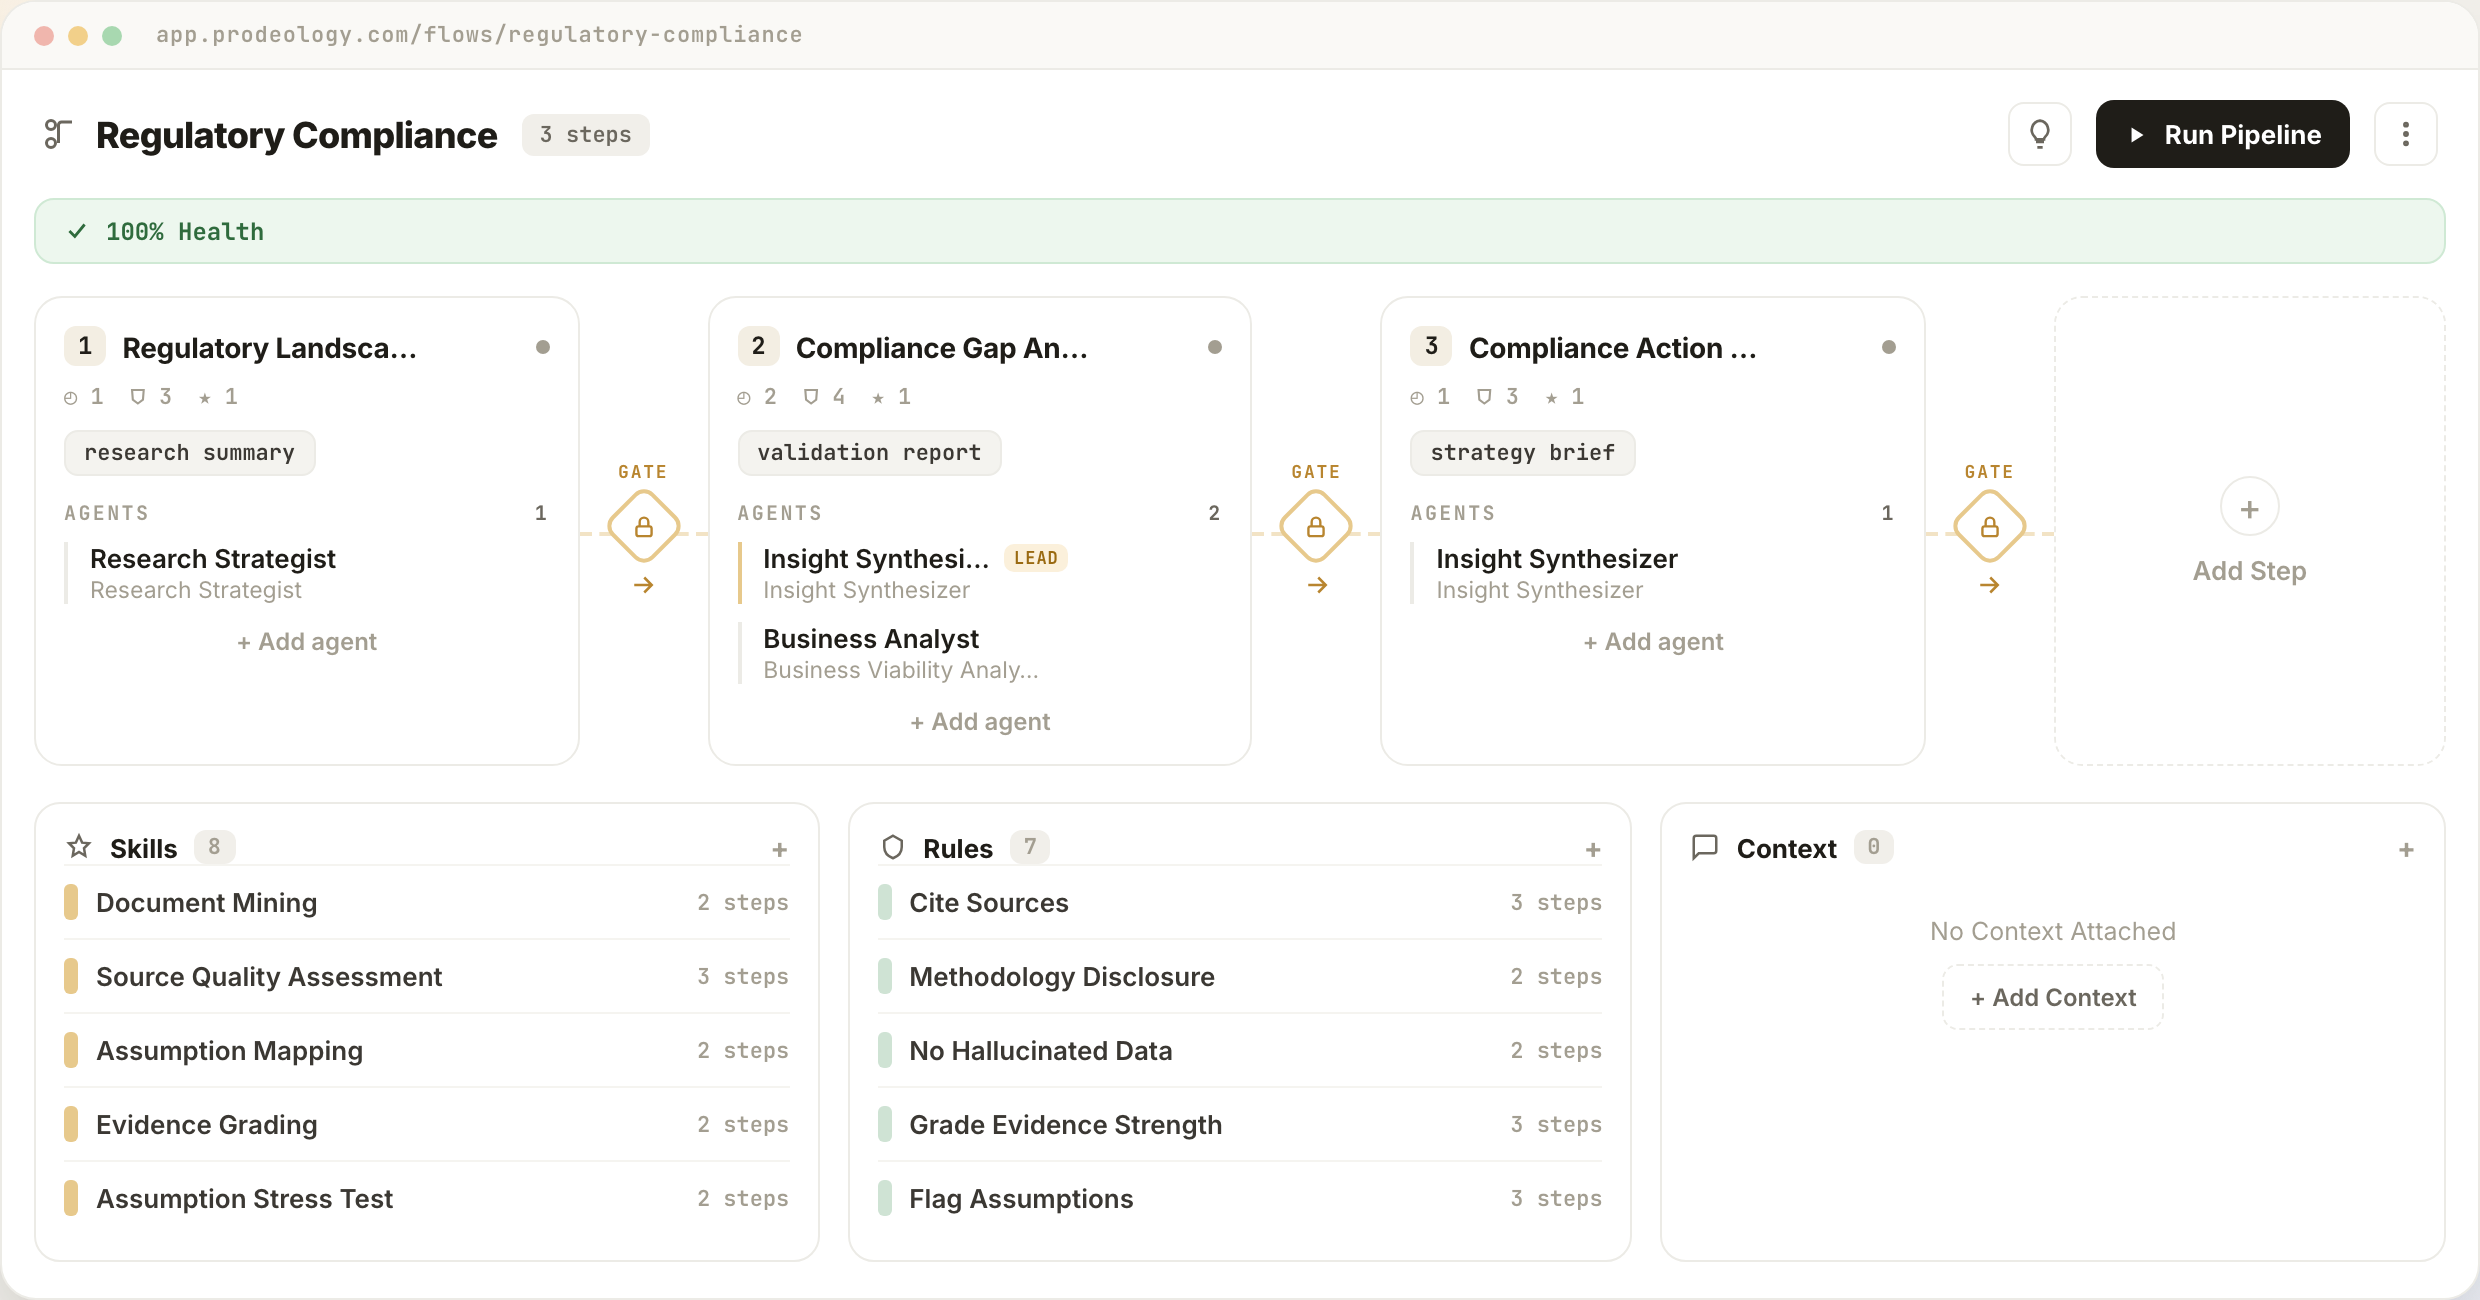
Task: Open Methodology Disclosure rule
Action: point(1240,977)
